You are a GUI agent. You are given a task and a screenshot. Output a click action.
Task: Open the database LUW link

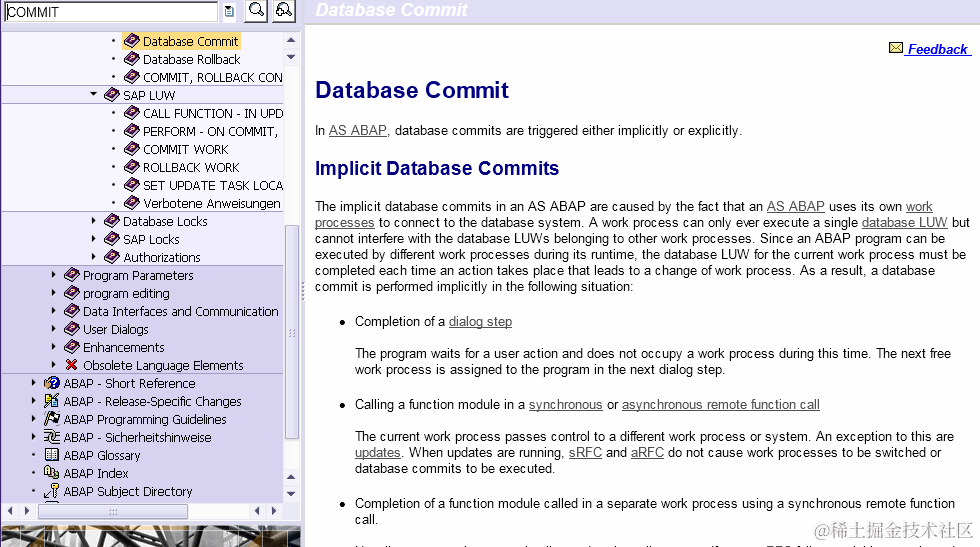(904, 223)
